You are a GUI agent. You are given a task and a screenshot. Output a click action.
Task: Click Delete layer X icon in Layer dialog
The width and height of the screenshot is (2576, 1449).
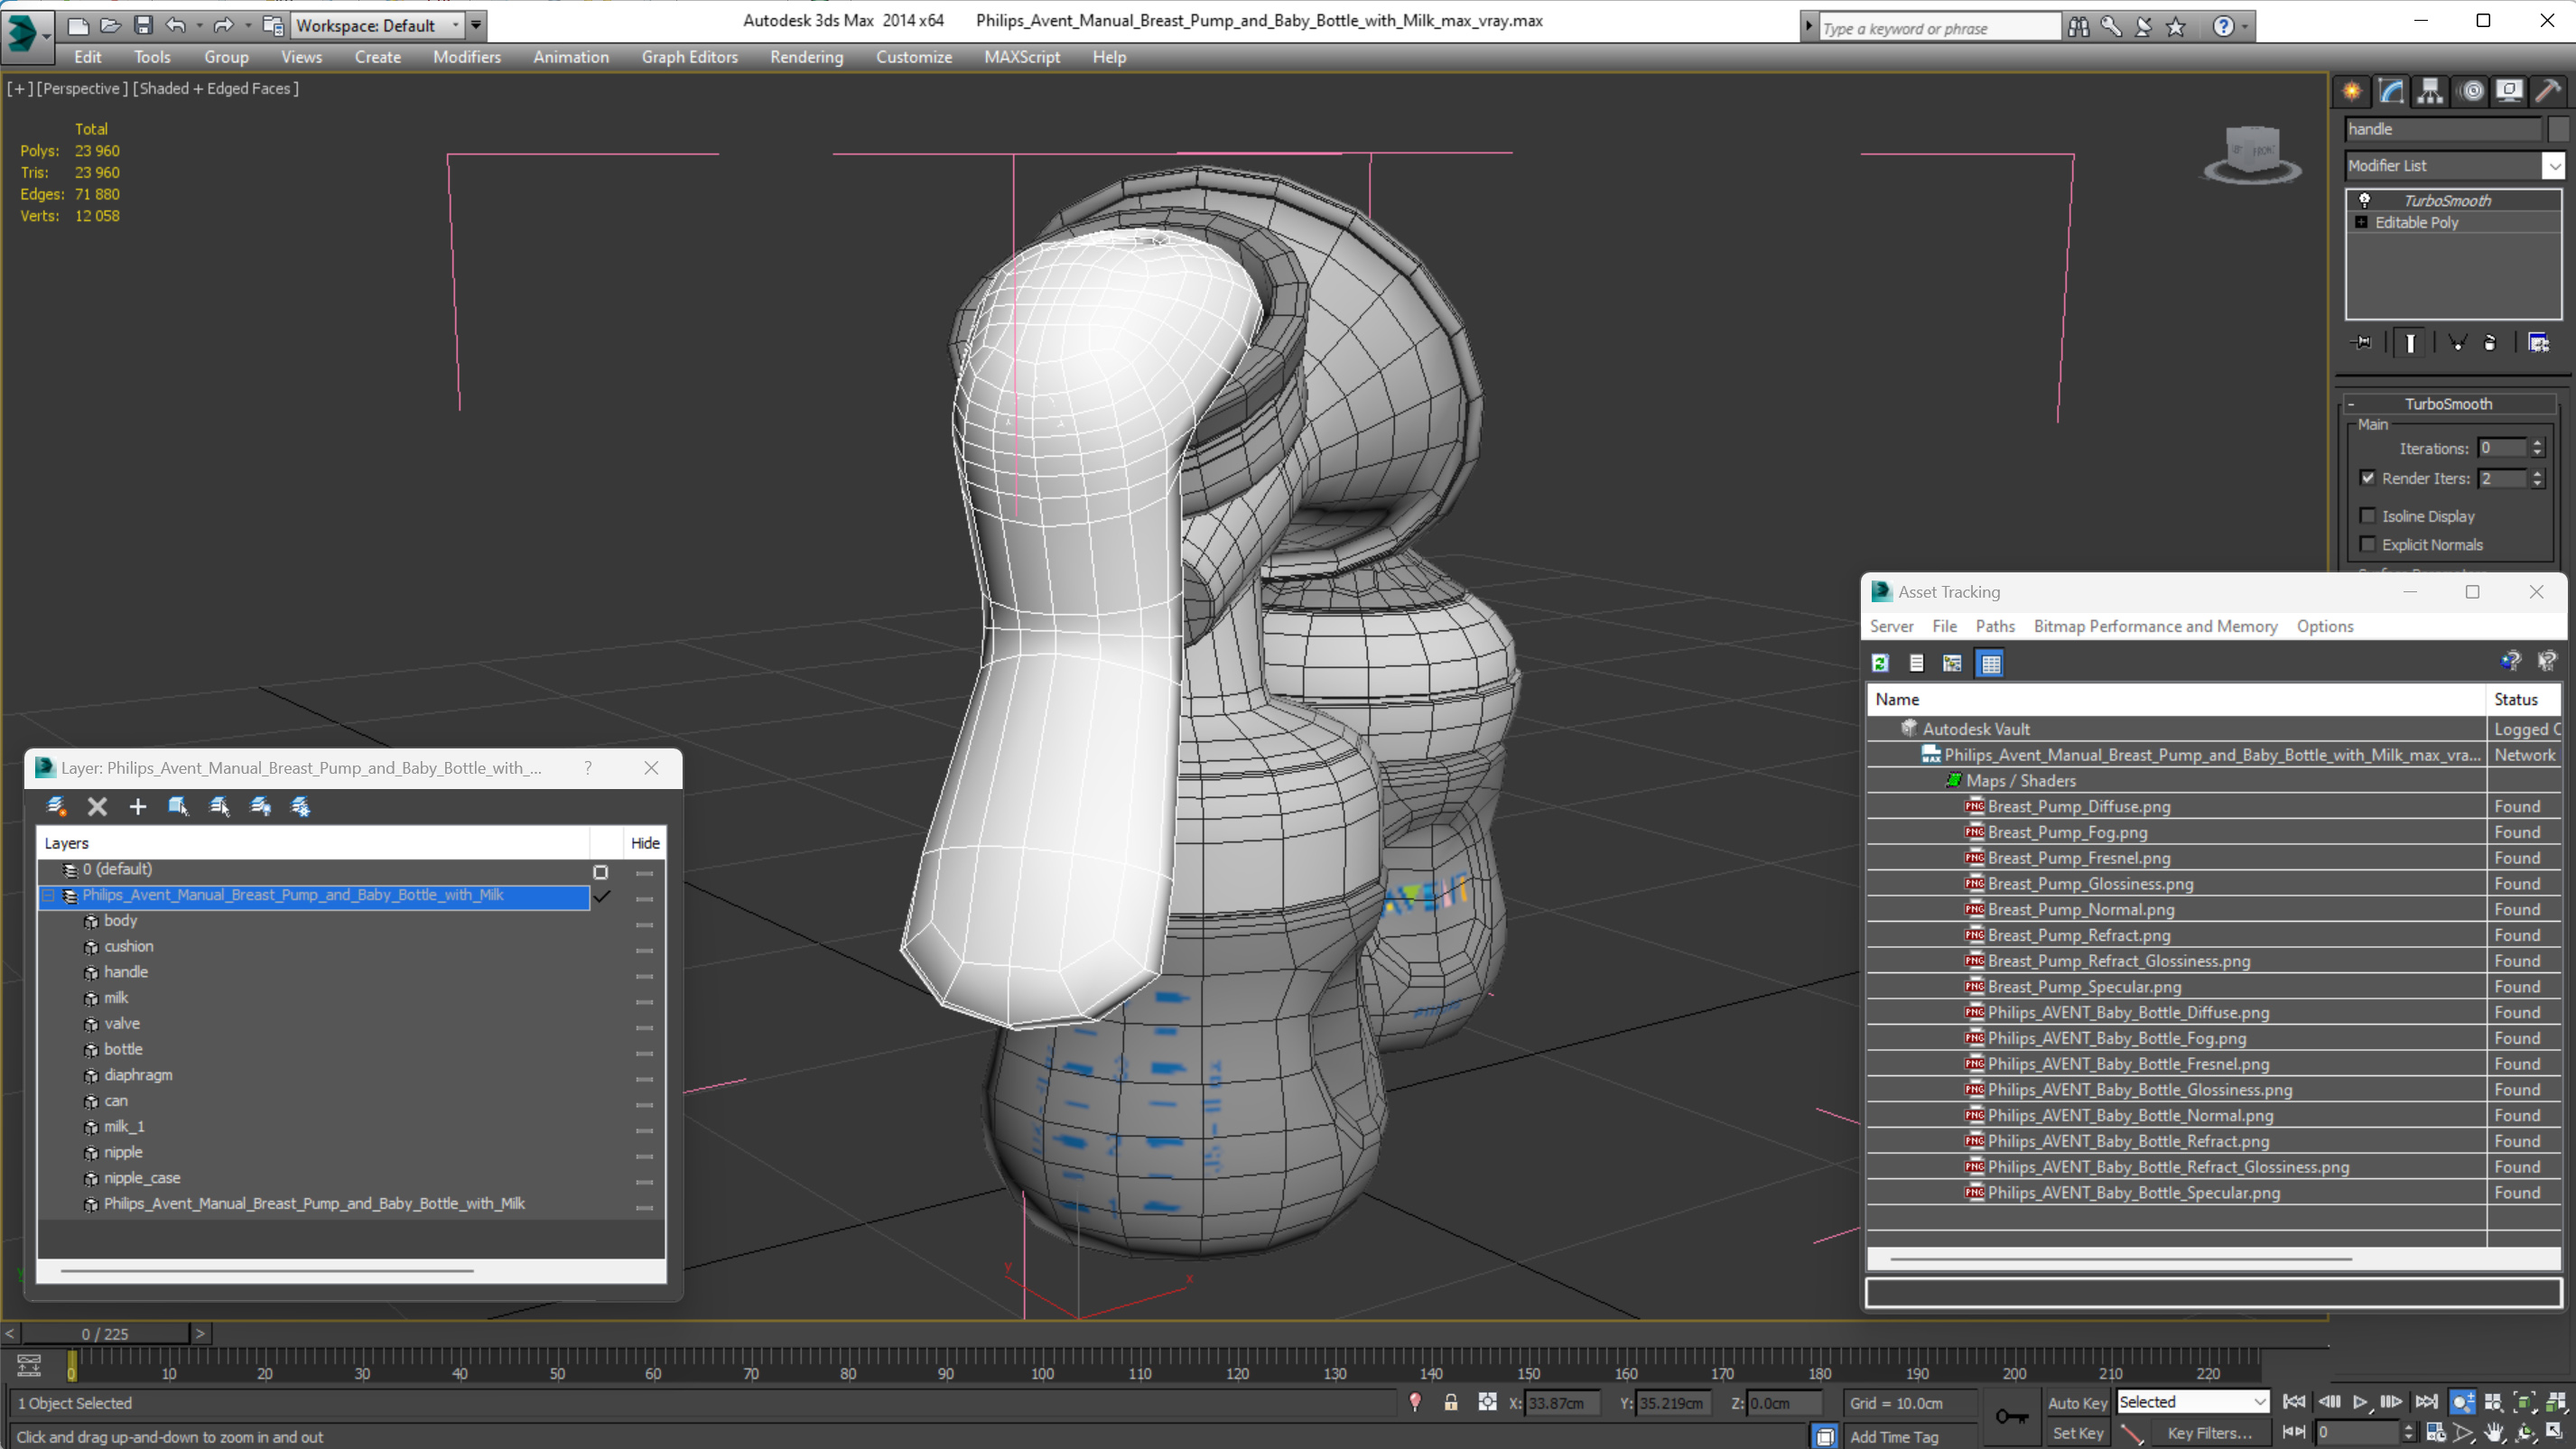pos(97,806)
